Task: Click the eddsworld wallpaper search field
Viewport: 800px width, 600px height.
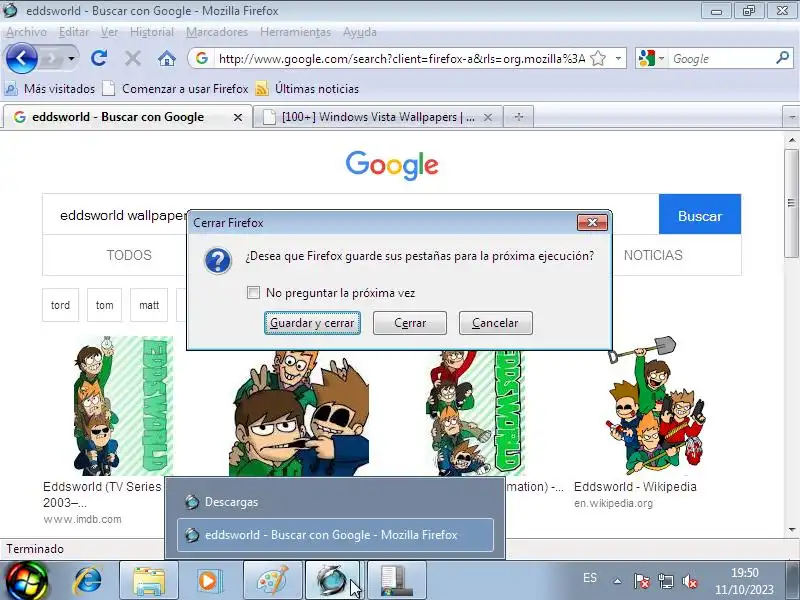Action: point(351,215)
